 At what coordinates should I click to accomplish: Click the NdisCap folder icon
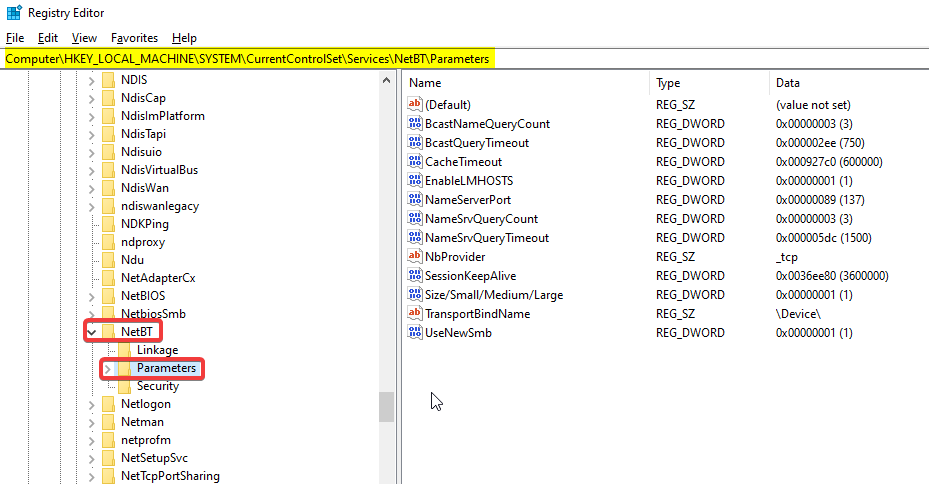[x=108, y=98]
